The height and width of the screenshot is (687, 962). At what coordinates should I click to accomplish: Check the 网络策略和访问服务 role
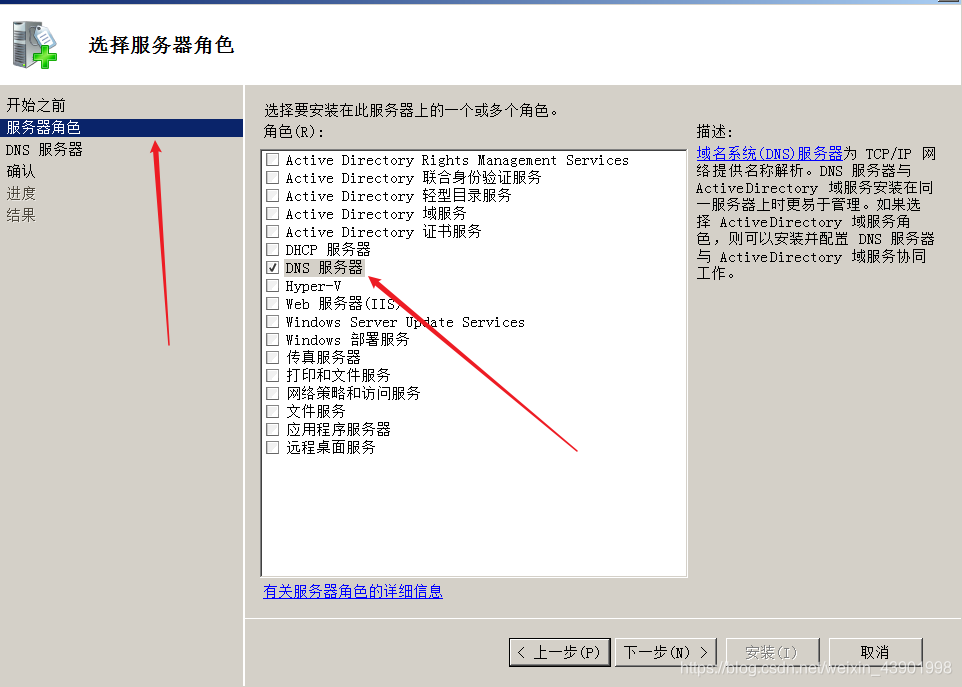(x=272, y=393)
